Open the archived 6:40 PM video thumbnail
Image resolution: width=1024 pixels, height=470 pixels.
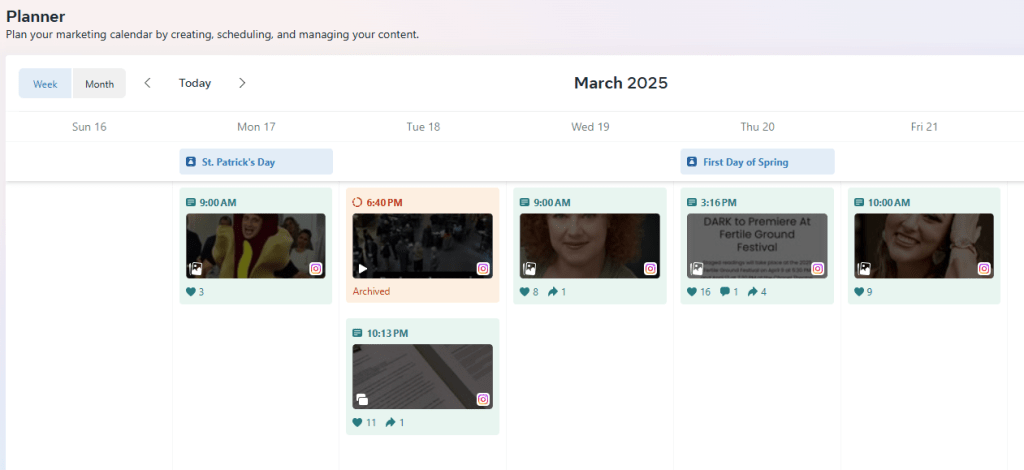click(x=423, y=245)
